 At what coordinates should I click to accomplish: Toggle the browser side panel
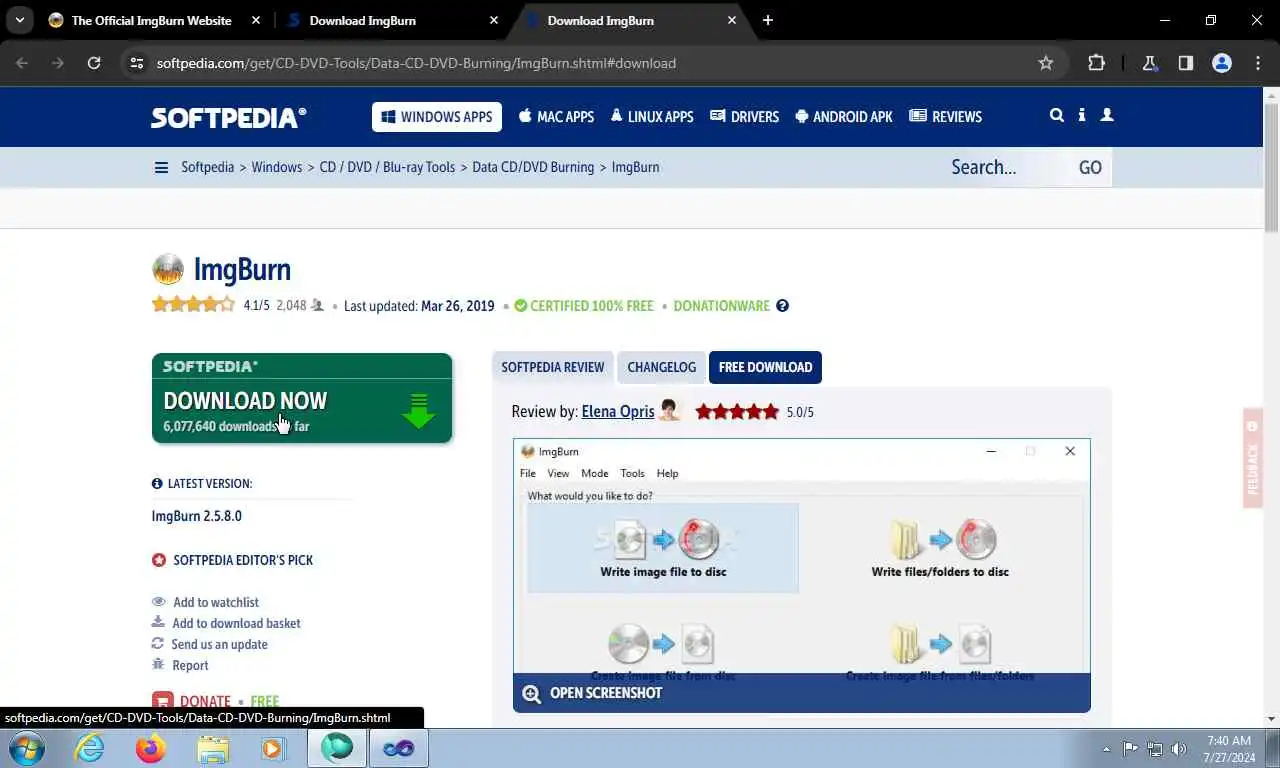(x=1185, y=63)
